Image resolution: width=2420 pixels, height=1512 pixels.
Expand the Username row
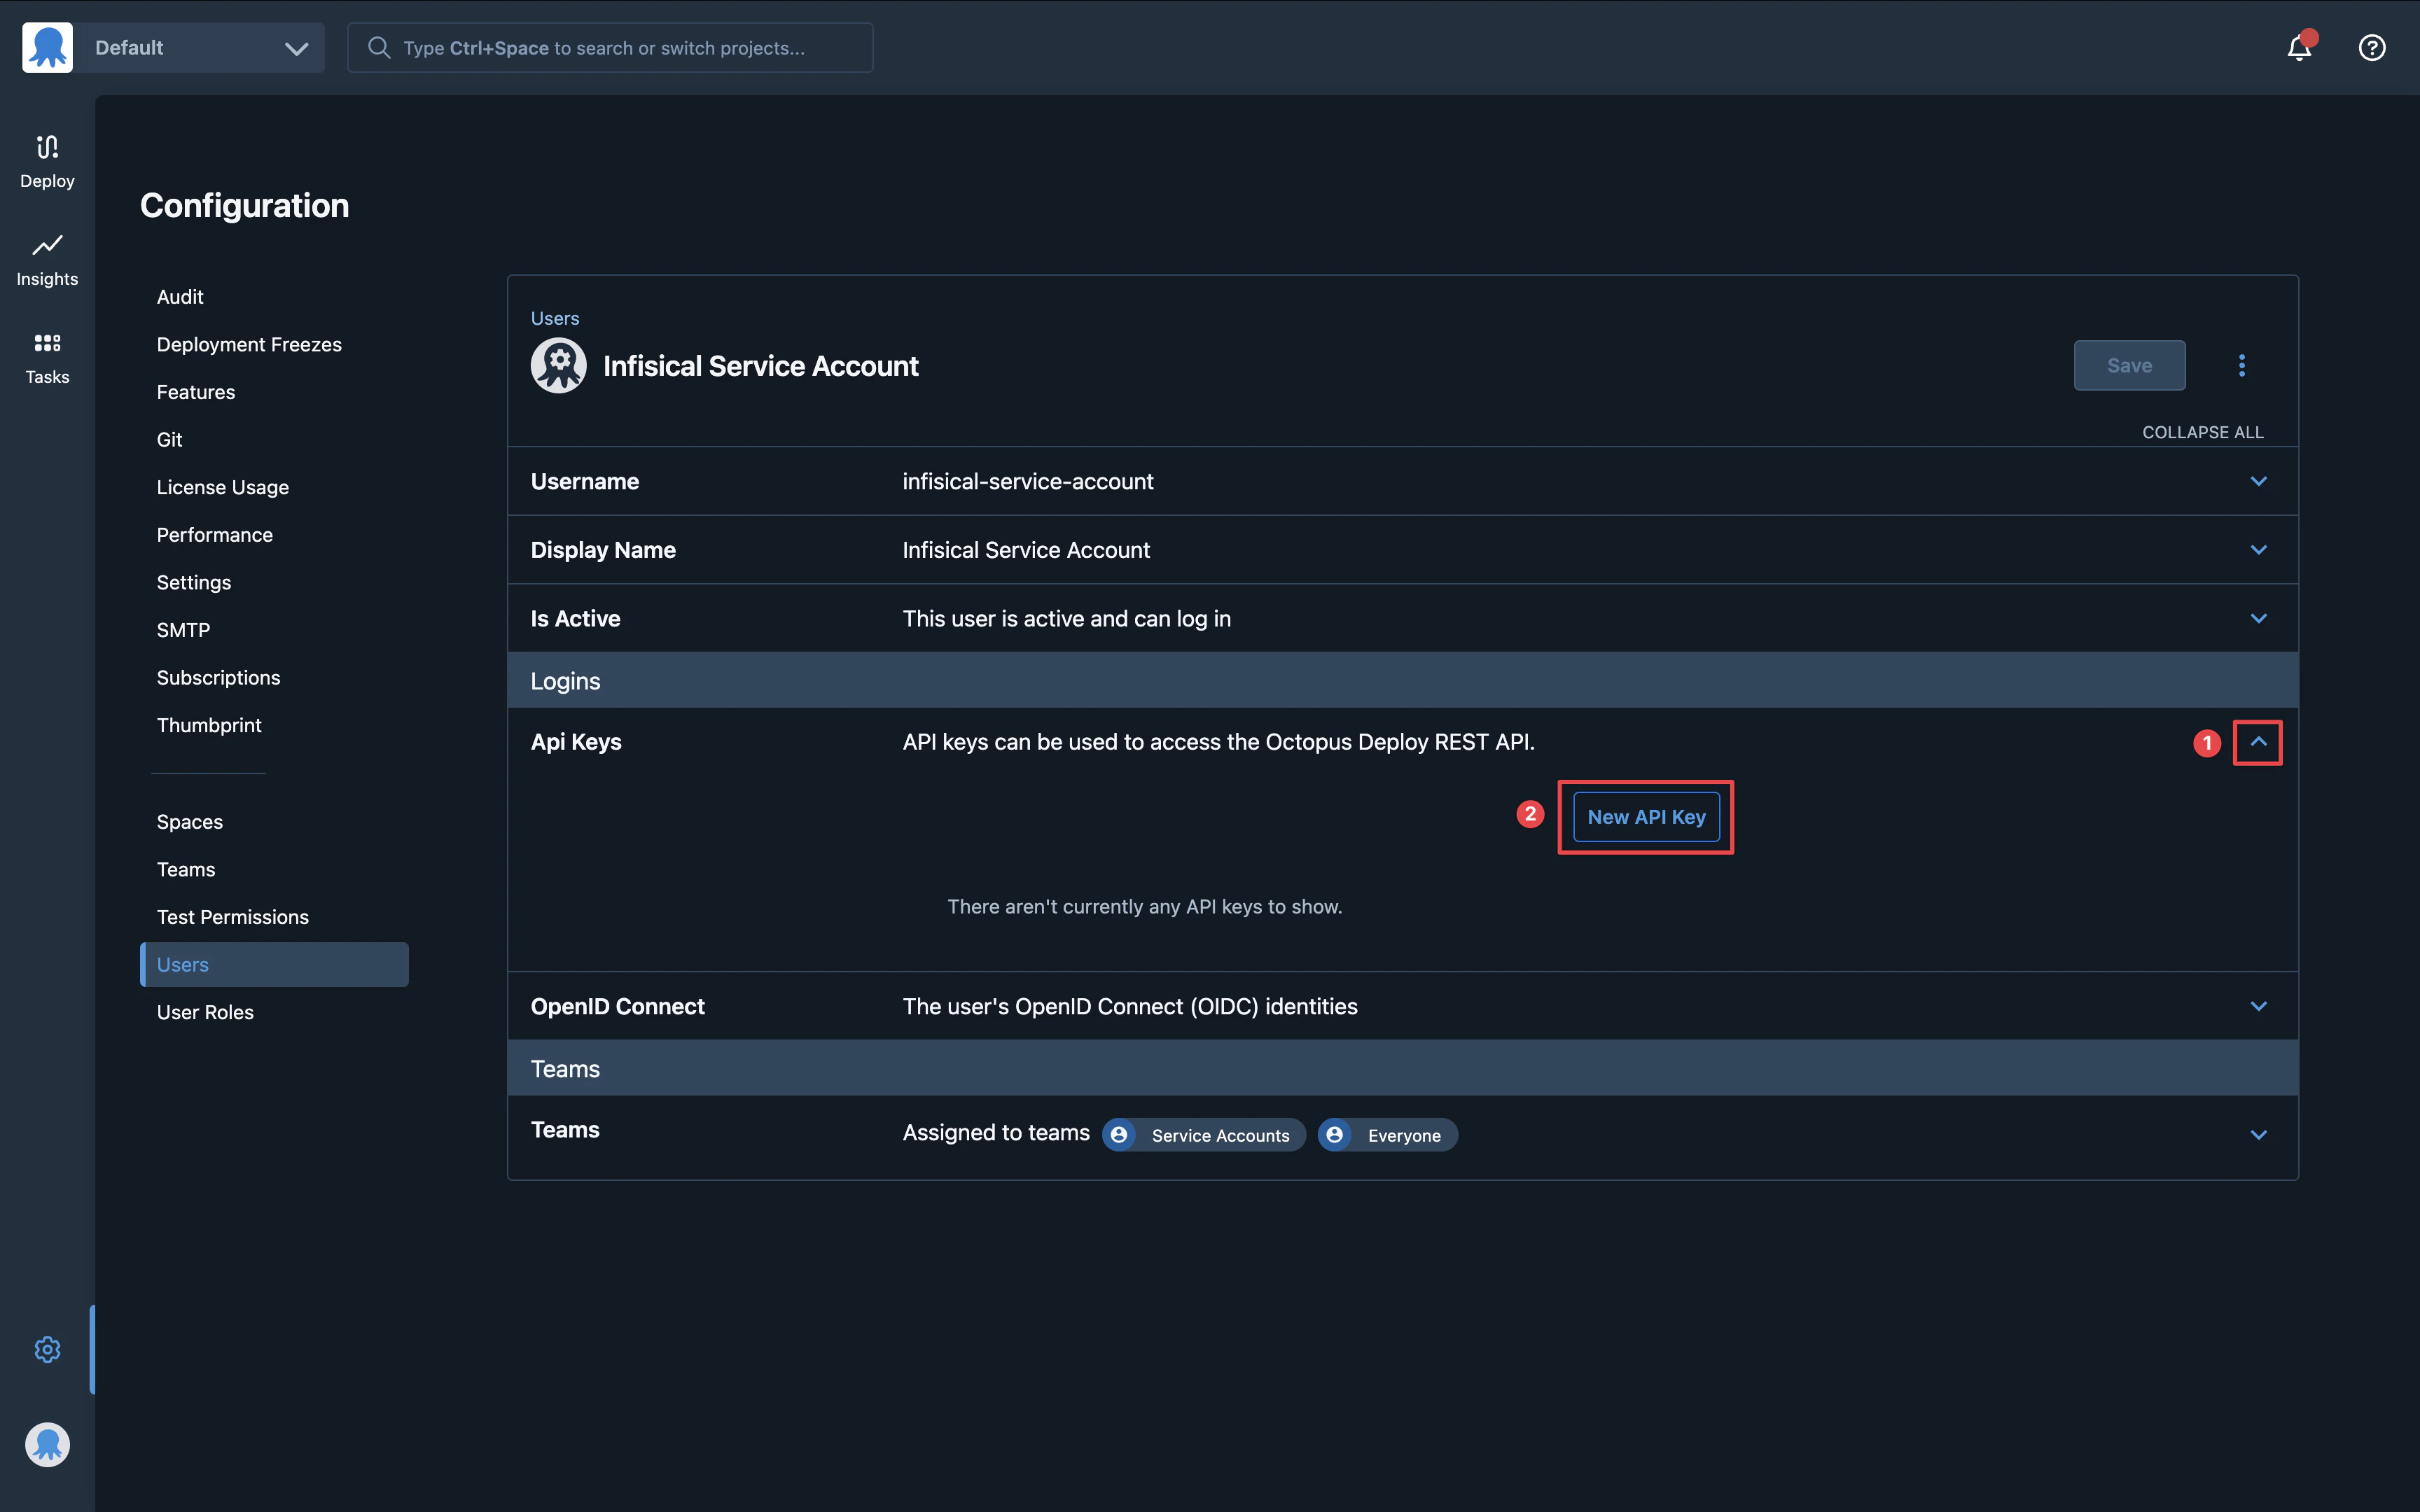[2259, 481]
